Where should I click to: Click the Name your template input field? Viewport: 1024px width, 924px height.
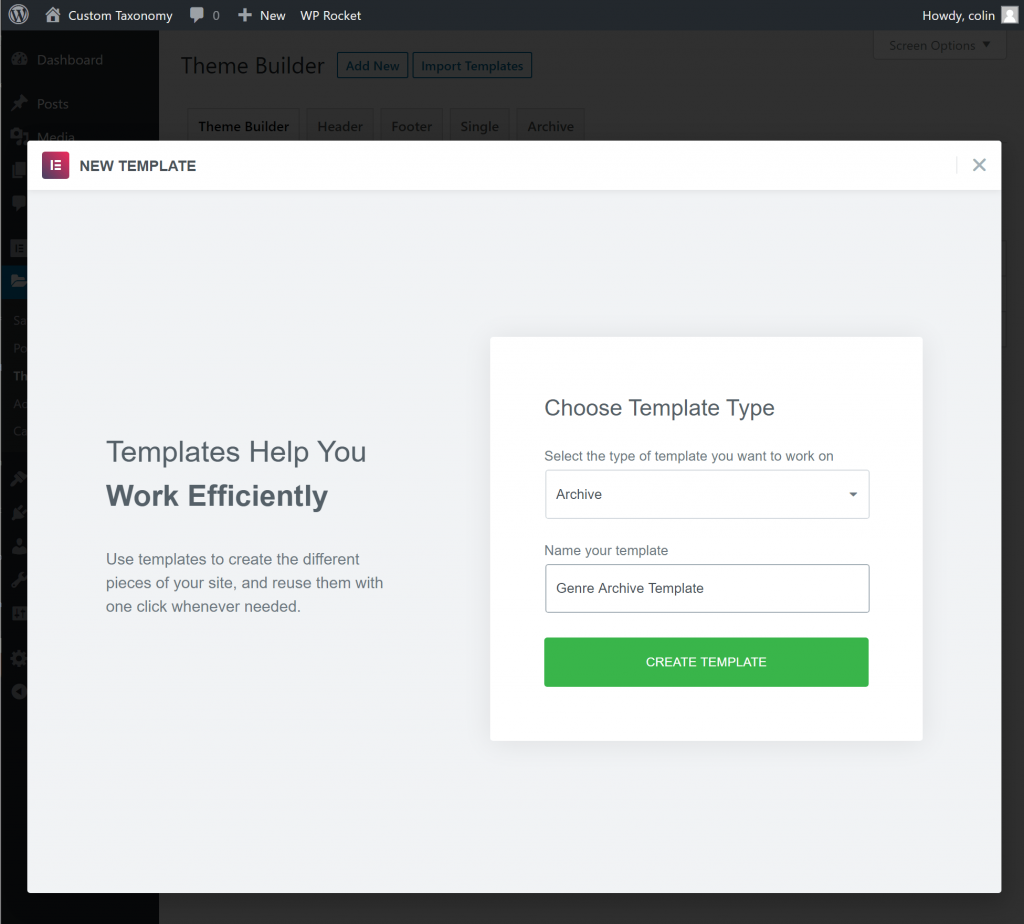(707, 588)
